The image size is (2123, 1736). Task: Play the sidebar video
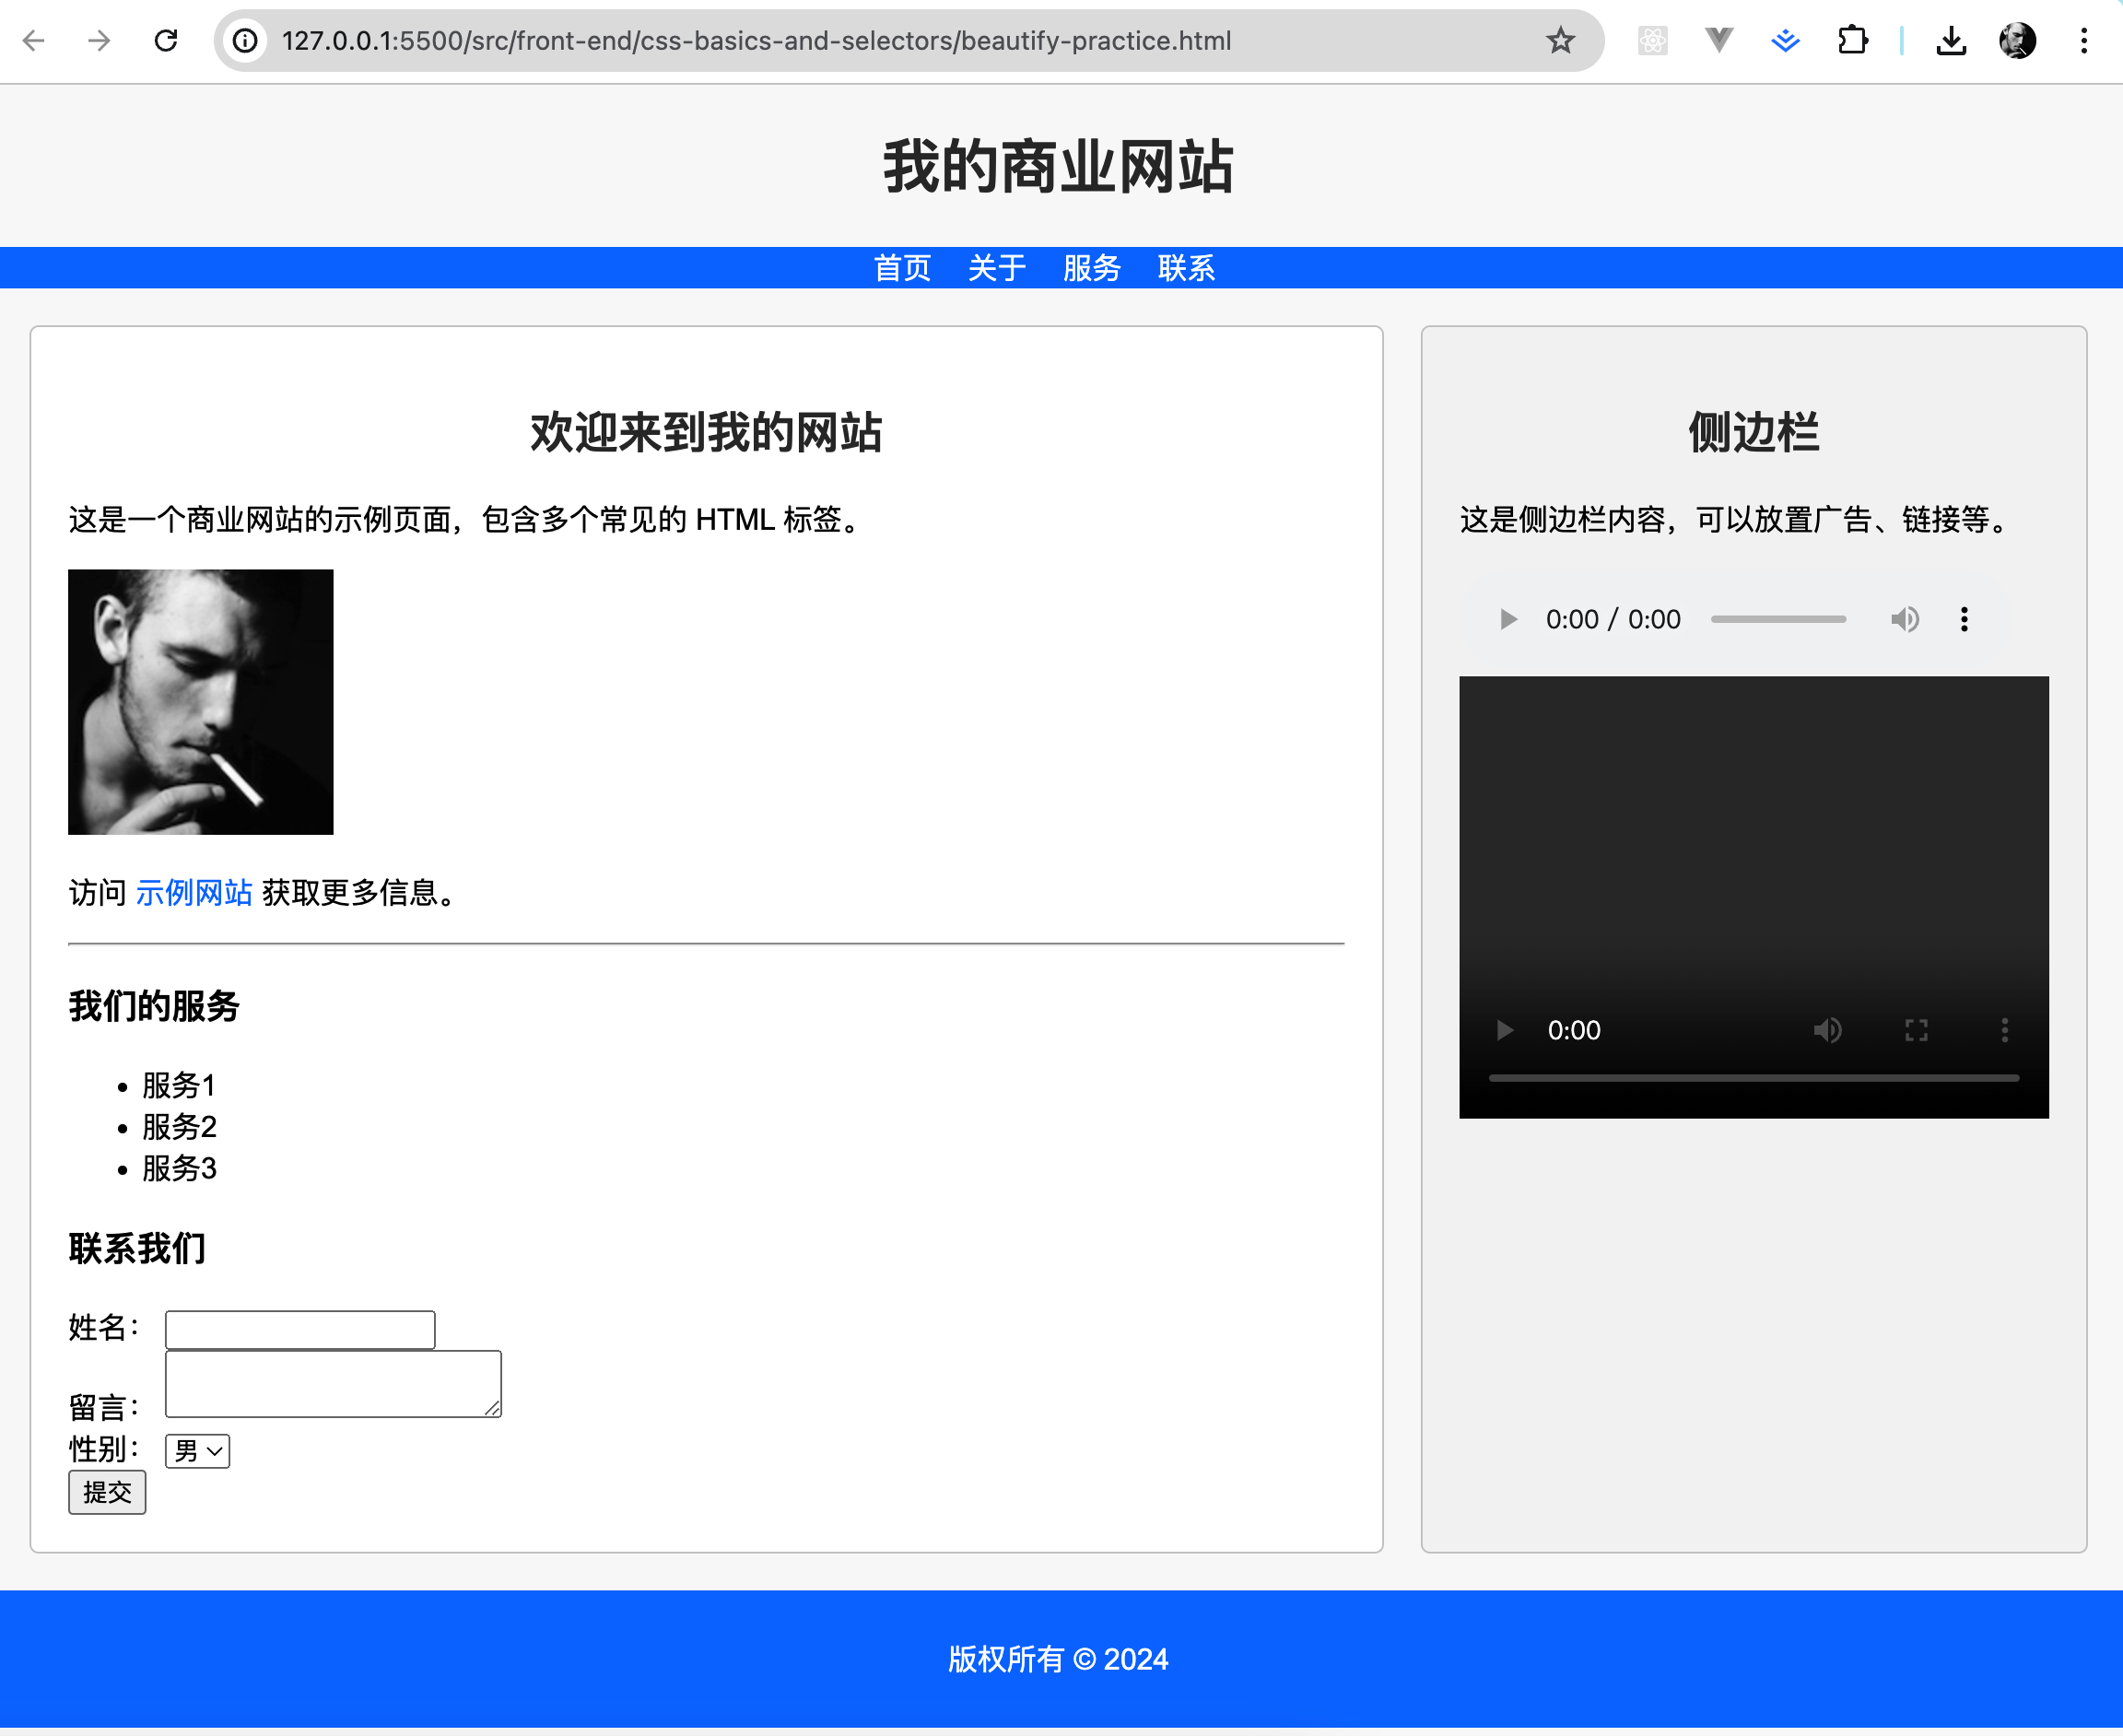(1505, 1030)
